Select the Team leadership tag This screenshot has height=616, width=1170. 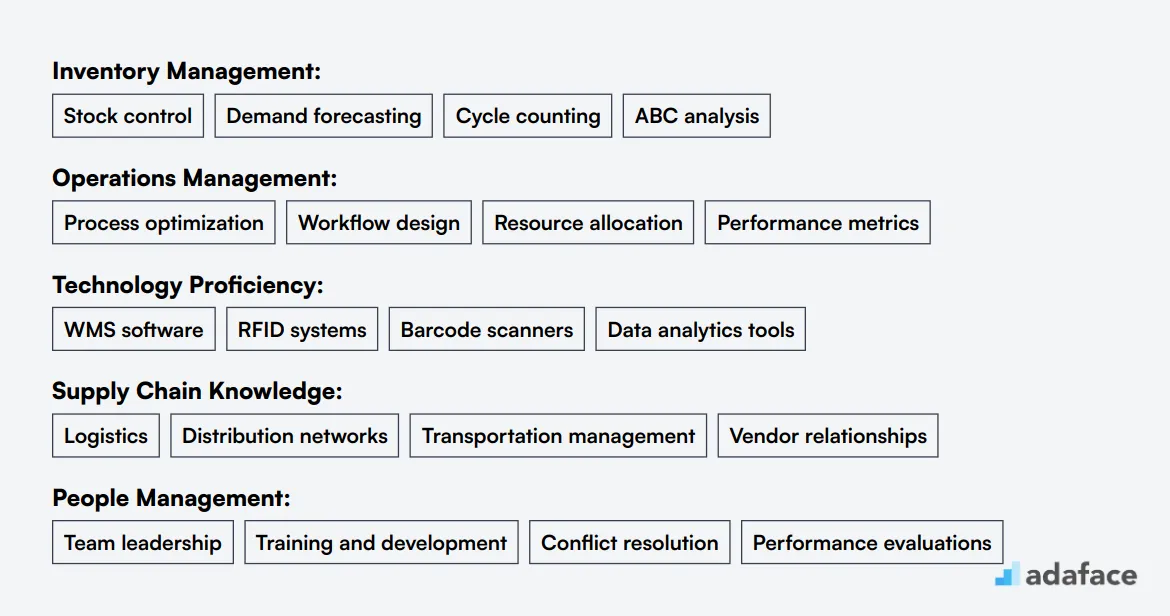pyautogui.click(x=143, y=542)
